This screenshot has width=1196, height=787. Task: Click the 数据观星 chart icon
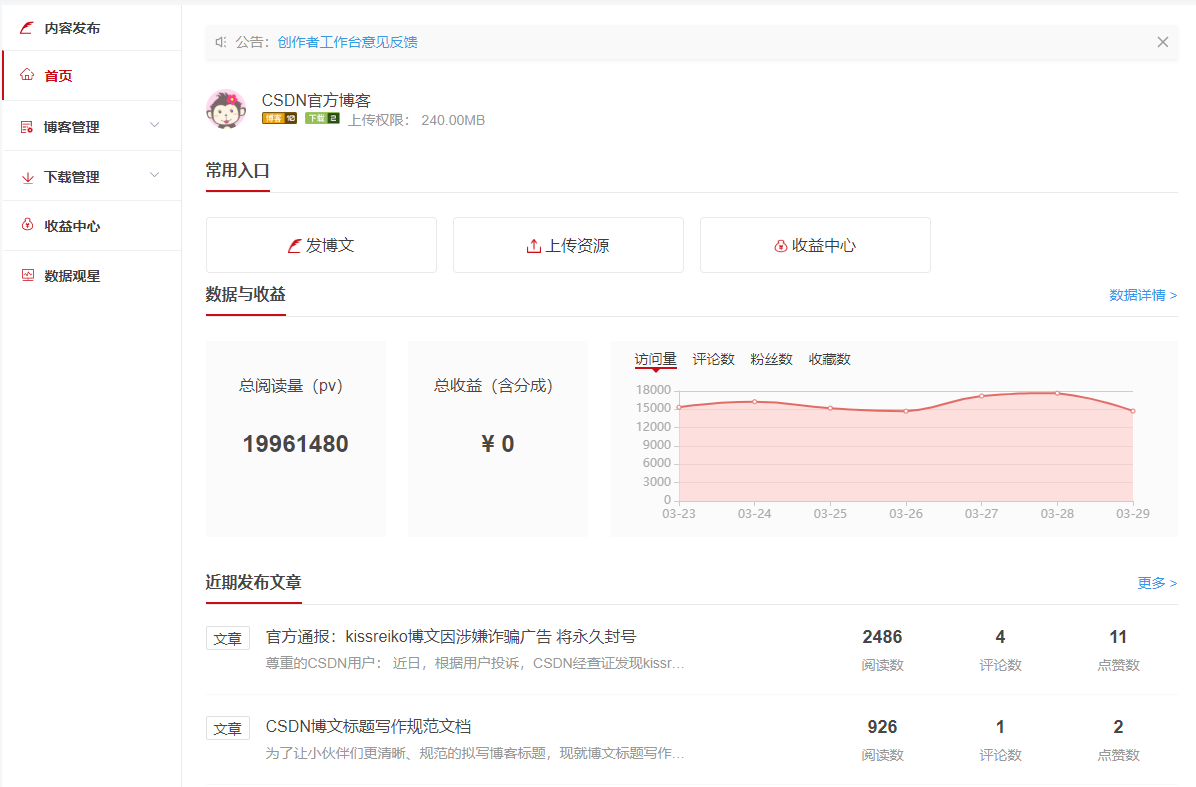(x=27, y=275)
